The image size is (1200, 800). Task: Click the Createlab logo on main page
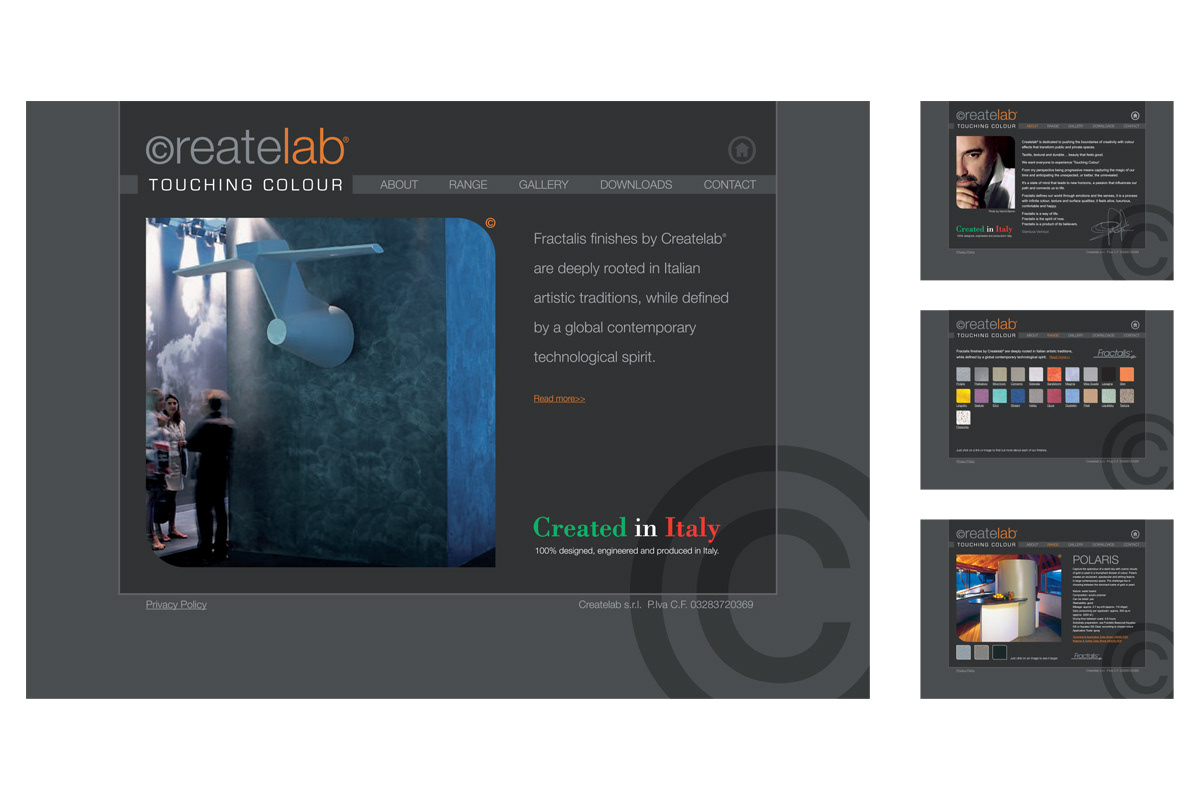(247, 146)
